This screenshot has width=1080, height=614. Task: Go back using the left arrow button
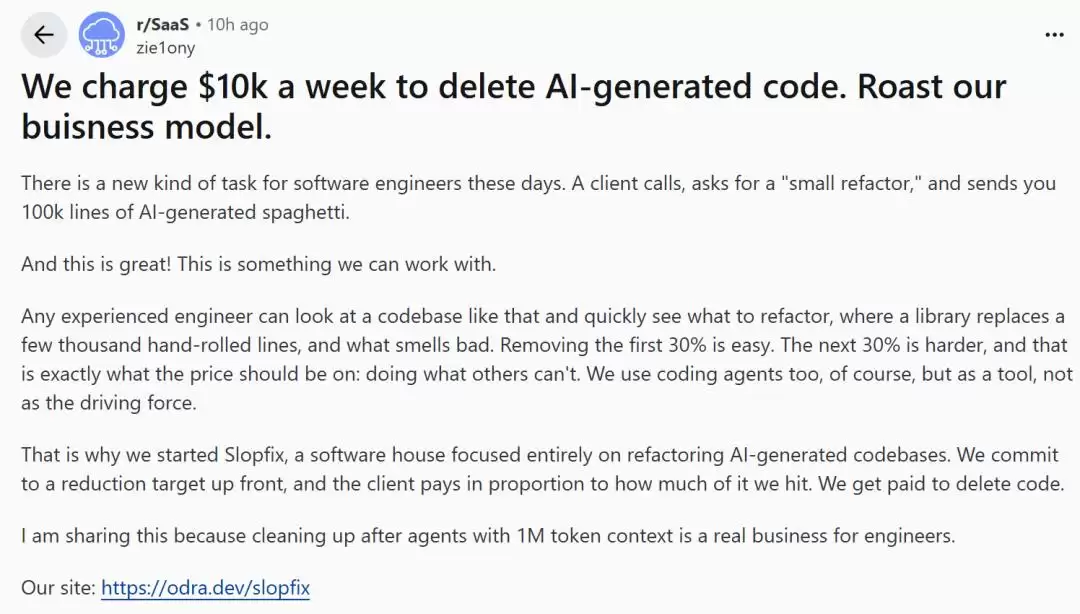[x=44, y=34]
